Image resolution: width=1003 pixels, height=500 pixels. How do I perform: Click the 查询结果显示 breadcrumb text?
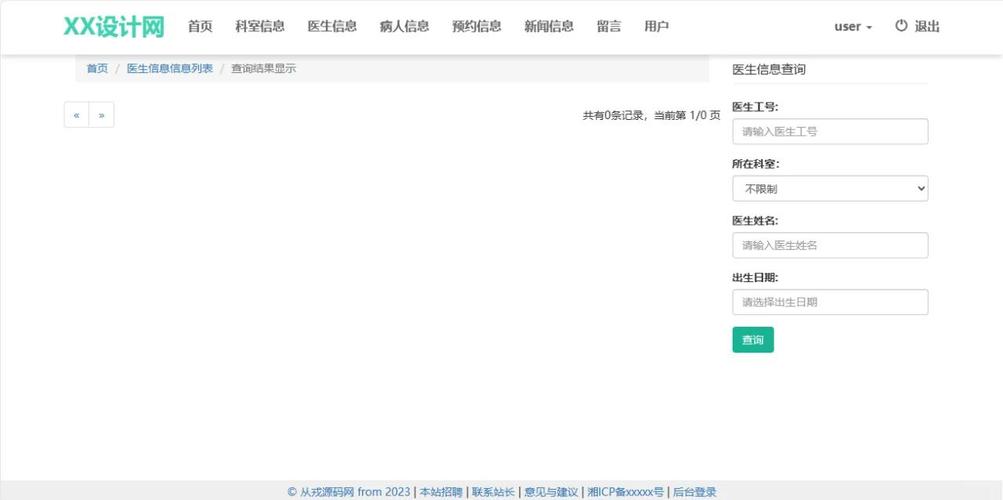pos(264,68)
